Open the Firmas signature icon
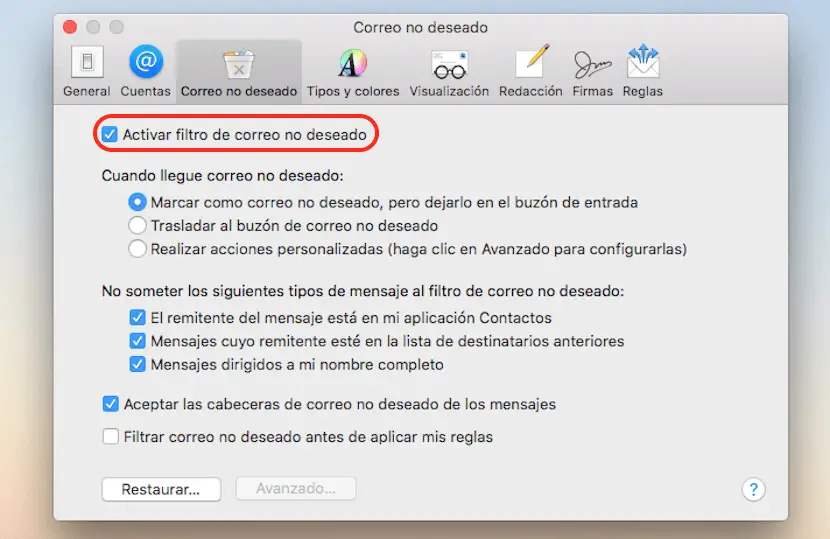Screen dimensions: 830x539 [592, 65]
